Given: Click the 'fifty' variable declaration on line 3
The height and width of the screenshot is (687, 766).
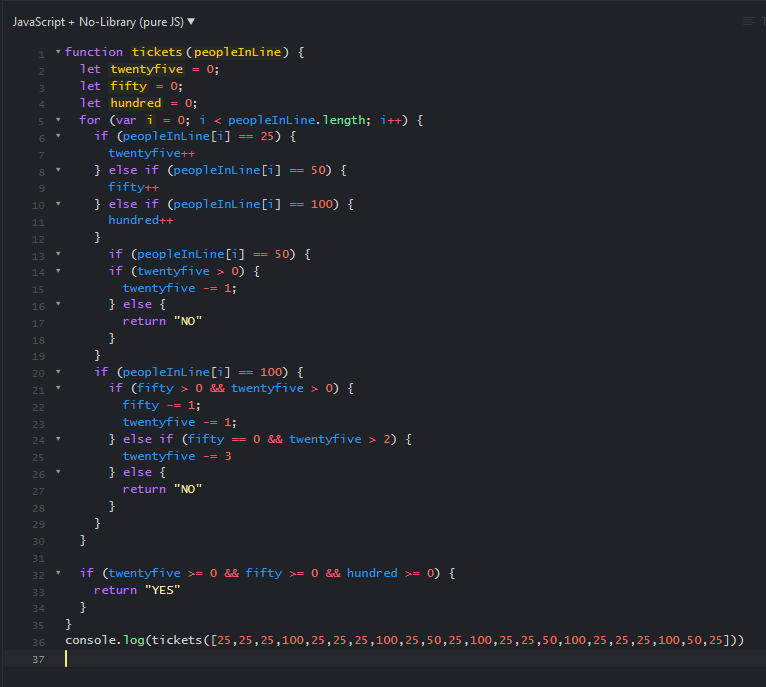Looking at the screenshot, I should point(128,86).
